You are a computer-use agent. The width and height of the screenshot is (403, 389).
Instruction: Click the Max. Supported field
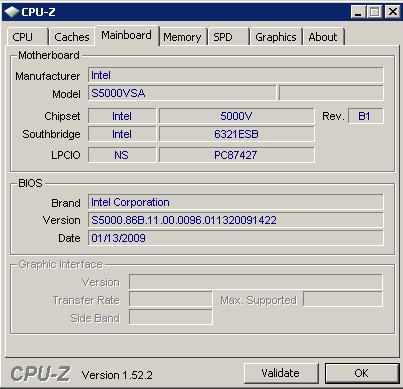pos(343,299)
